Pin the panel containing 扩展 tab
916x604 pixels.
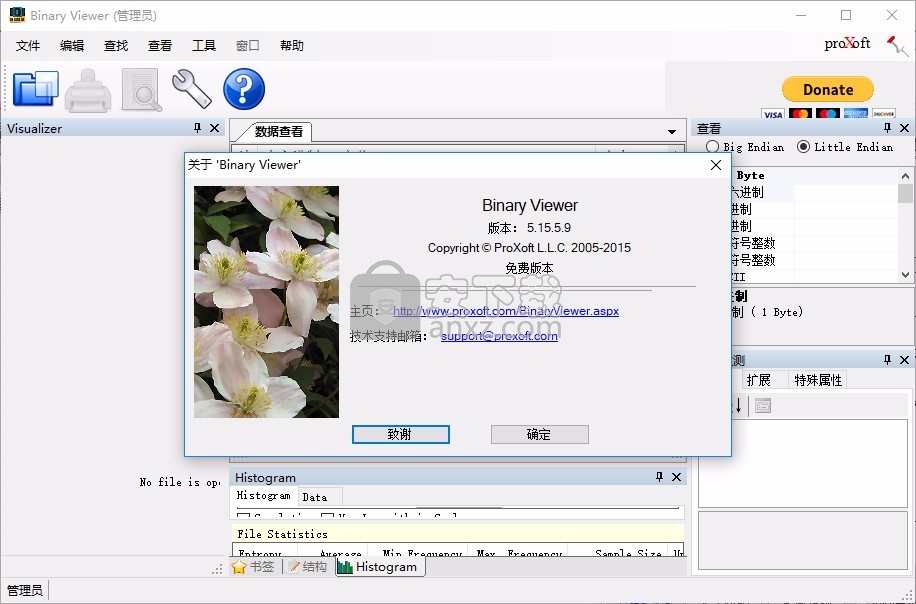887,359
